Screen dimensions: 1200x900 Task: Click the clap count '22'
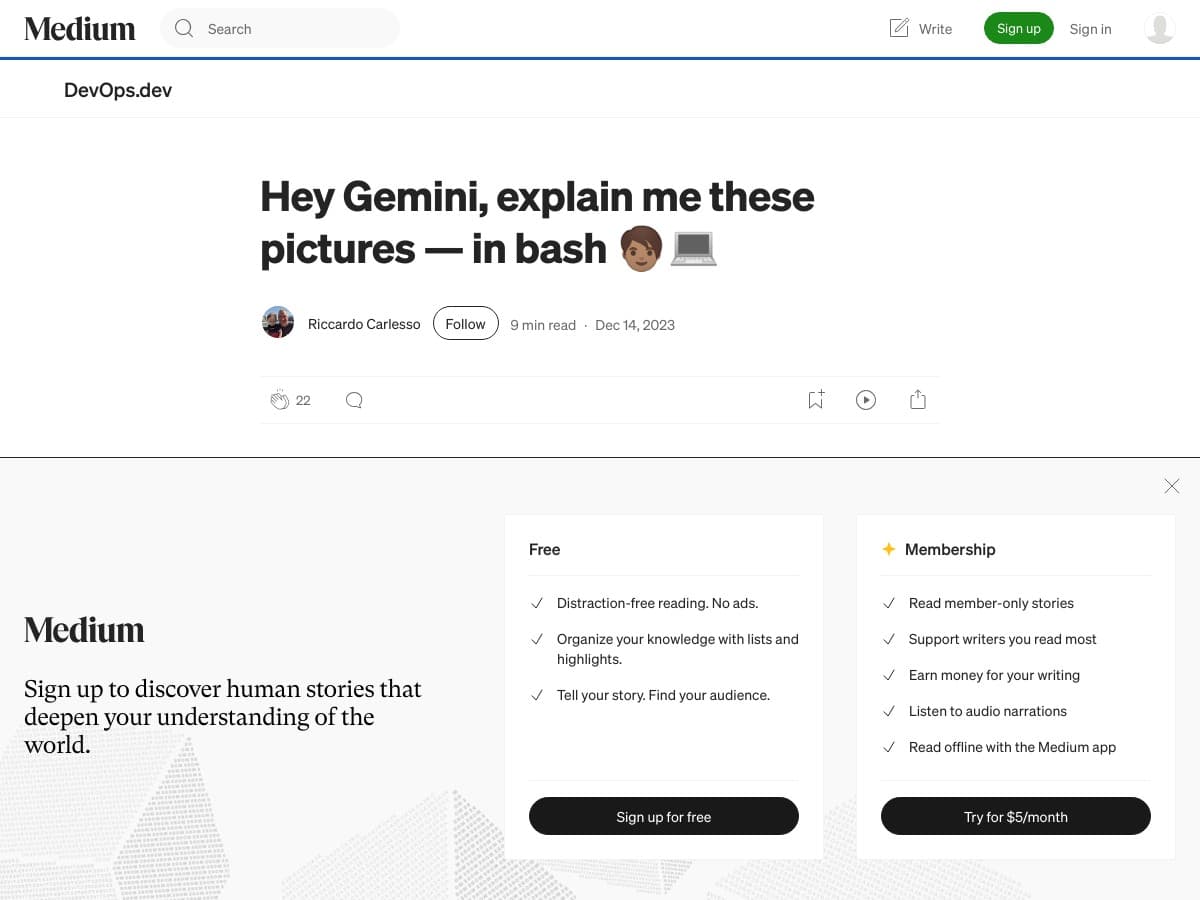[303, 400]
